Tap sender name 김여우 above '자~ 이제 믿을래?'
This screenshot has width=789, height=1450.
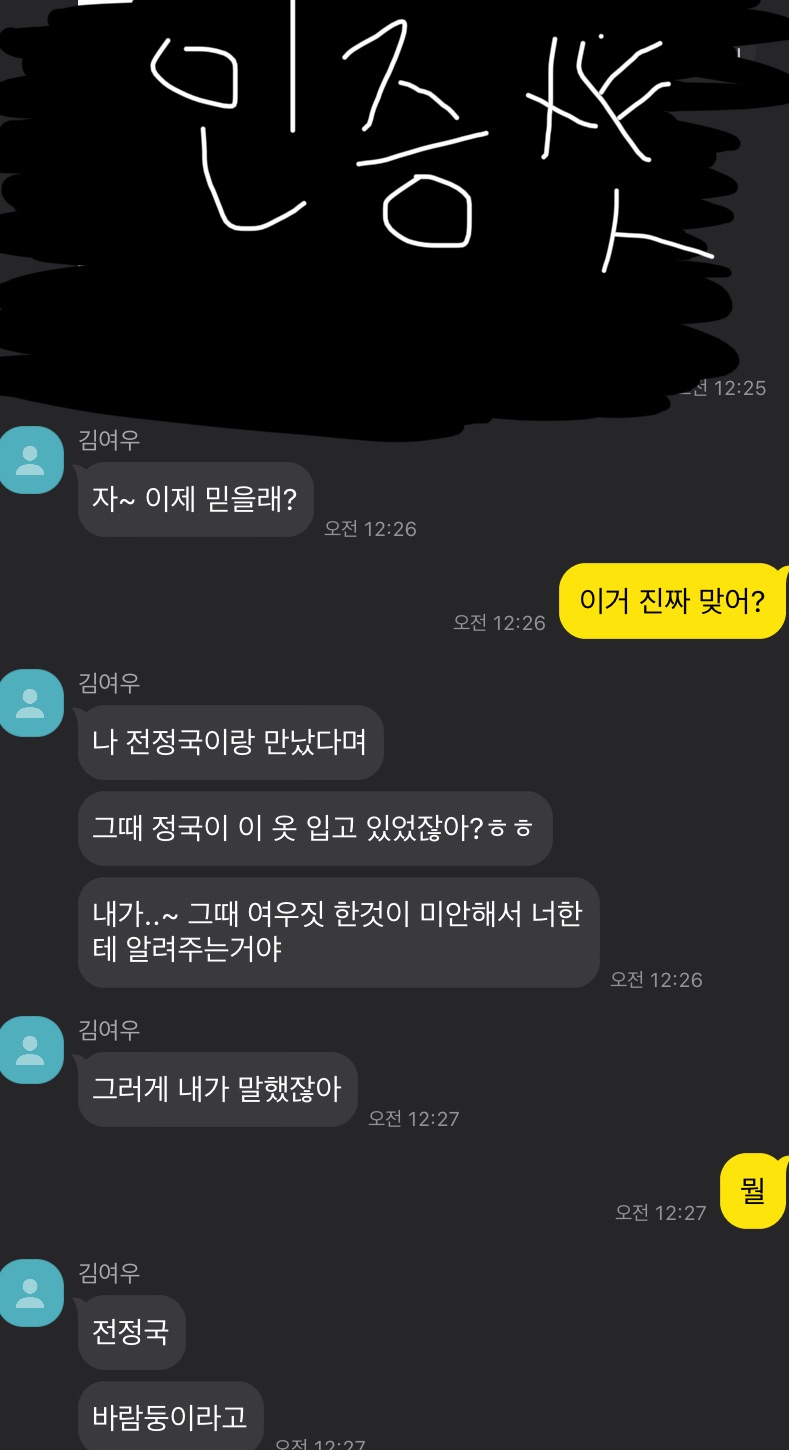click(x=109, y=440)
